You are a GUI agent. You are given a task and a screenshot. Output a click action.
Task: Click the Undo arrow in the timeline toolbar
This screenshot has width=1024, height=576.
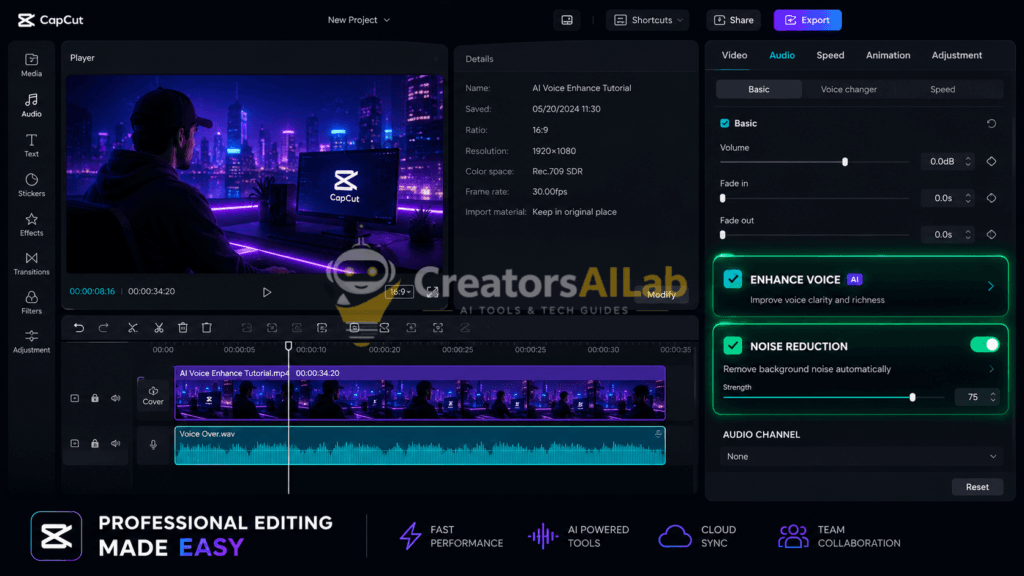tap(79, 328)
